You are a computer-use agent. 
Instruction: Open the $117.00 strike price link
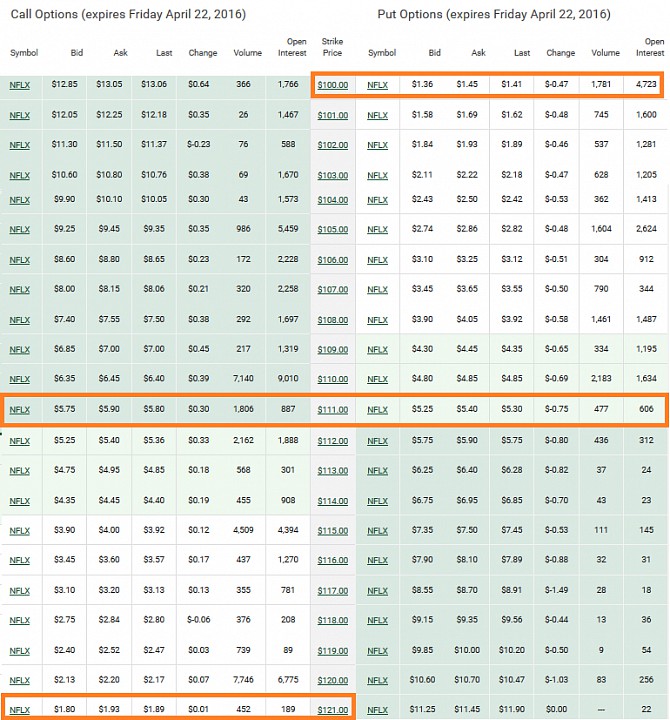coord(332,591)
